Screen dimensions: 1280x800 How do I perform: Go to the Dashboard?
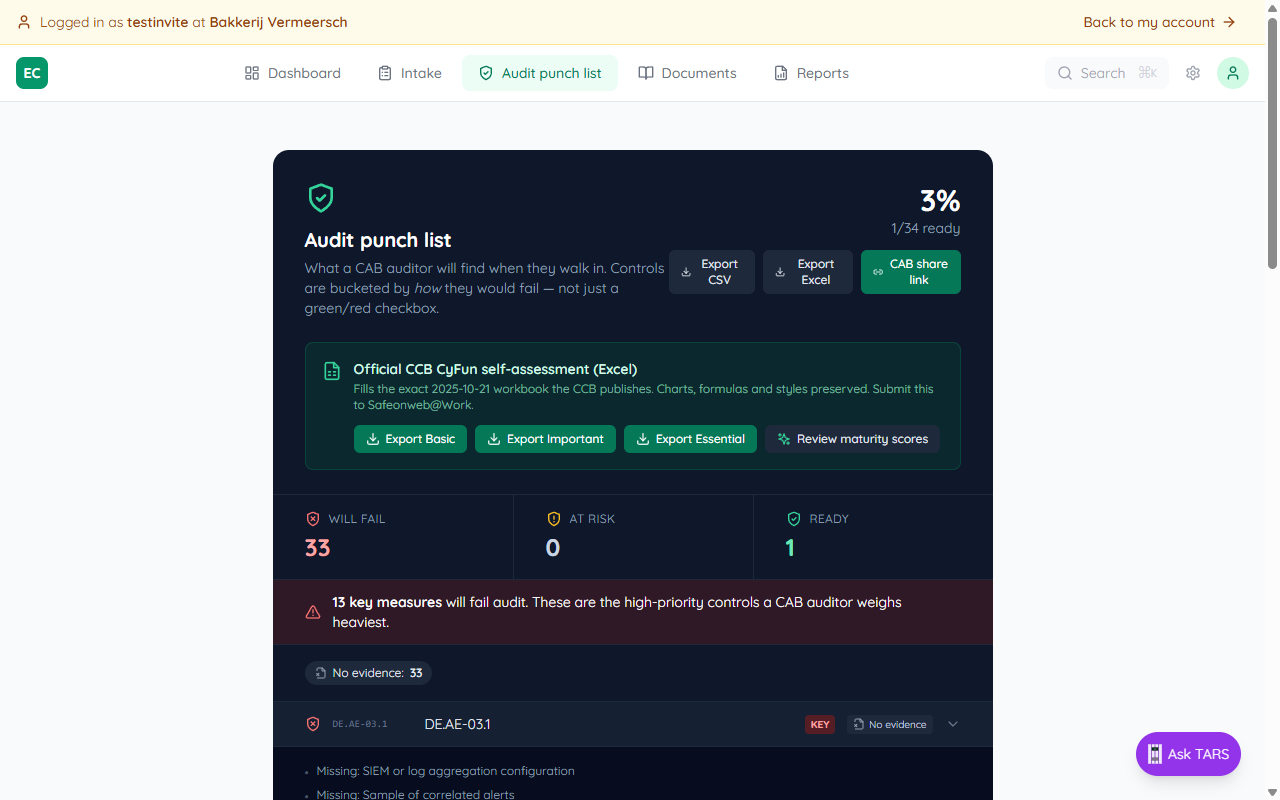pos(292,72)
